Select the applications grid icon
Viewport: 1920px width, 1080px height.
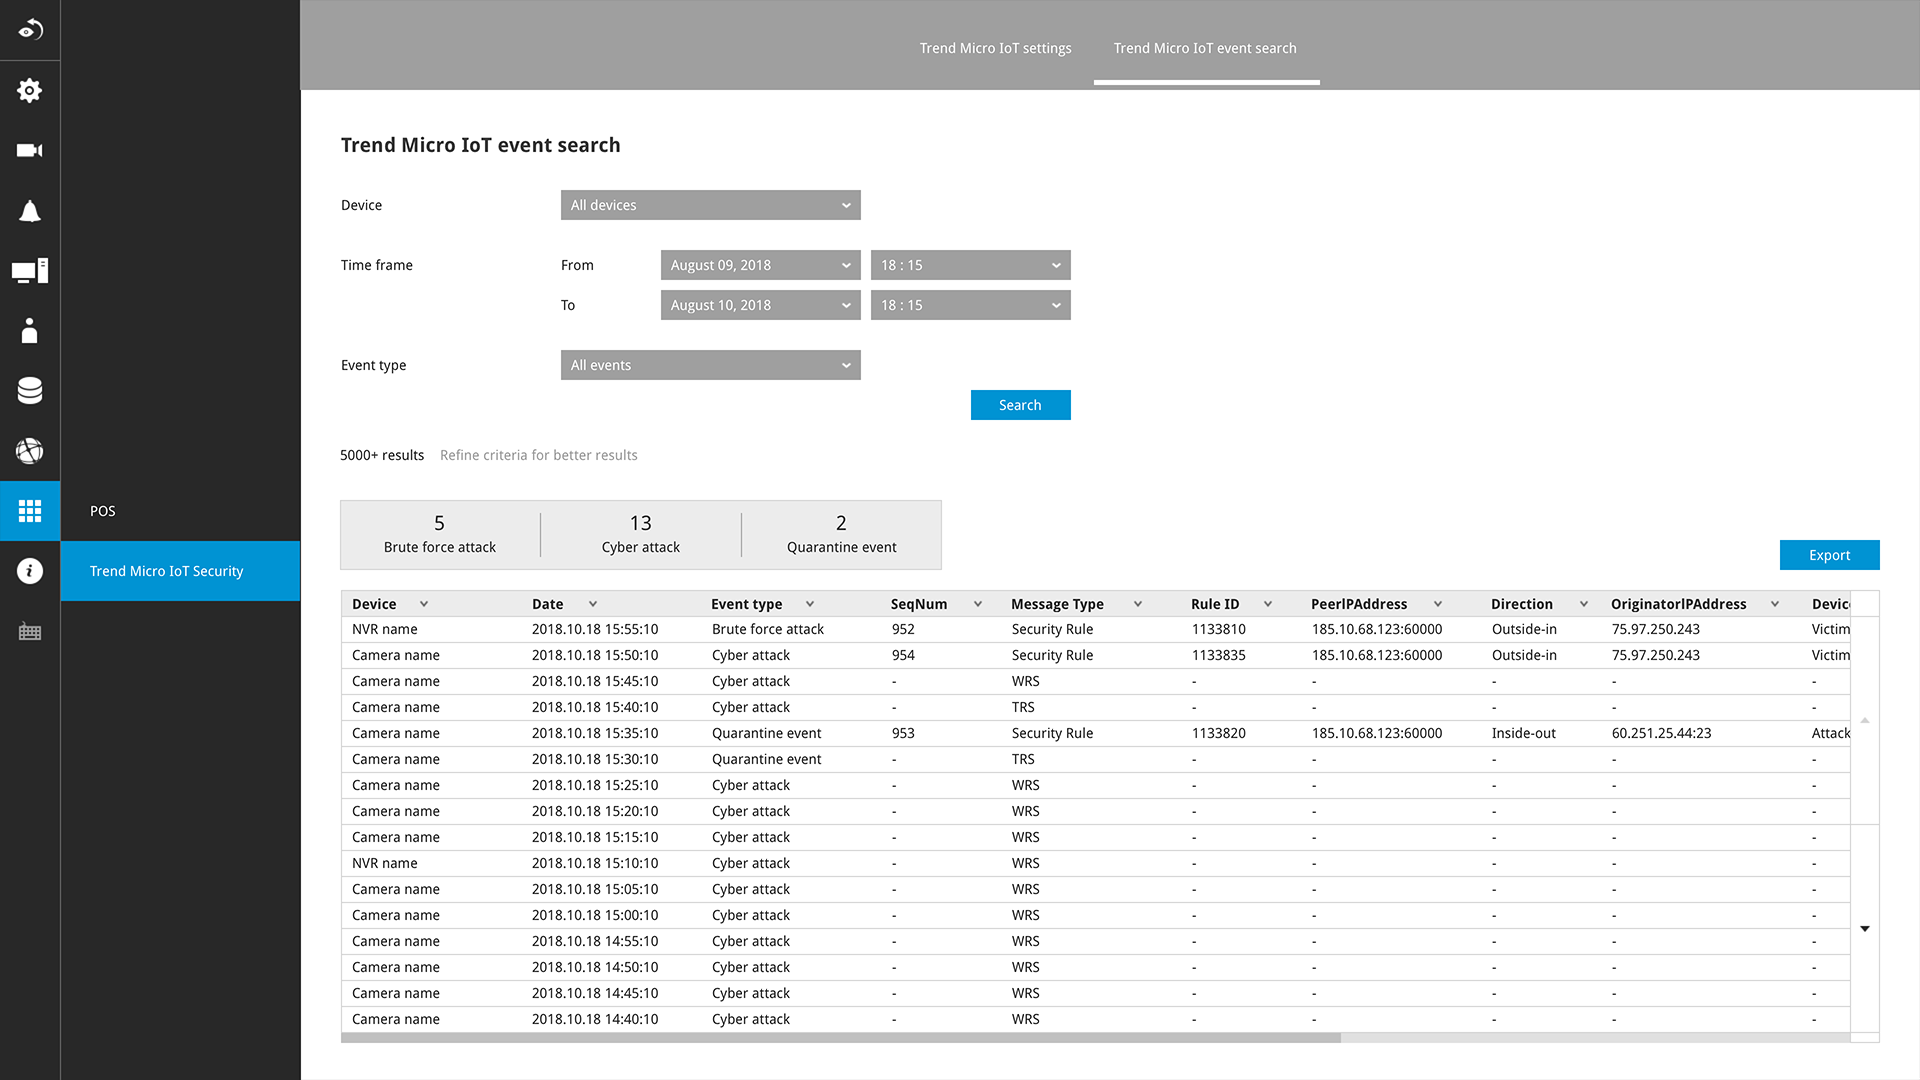point(30,511)
